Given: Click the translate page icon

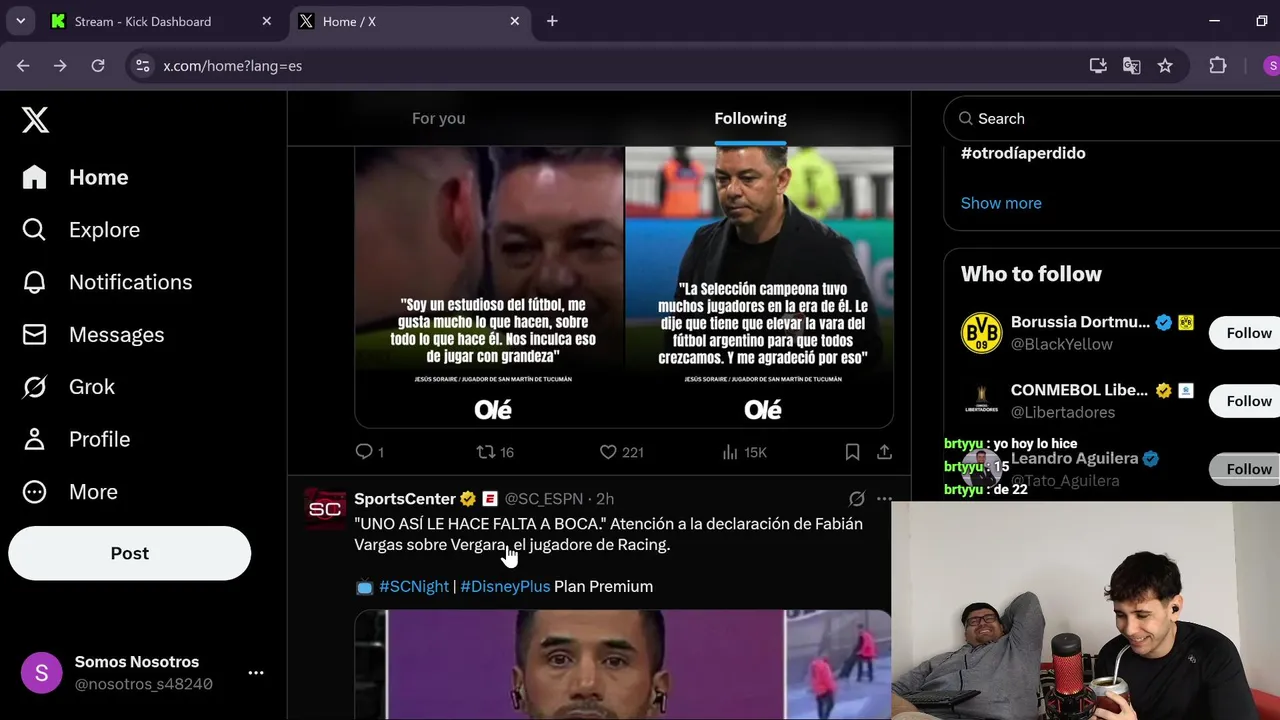Looking at the screenshot, I should coord(1131,66).
